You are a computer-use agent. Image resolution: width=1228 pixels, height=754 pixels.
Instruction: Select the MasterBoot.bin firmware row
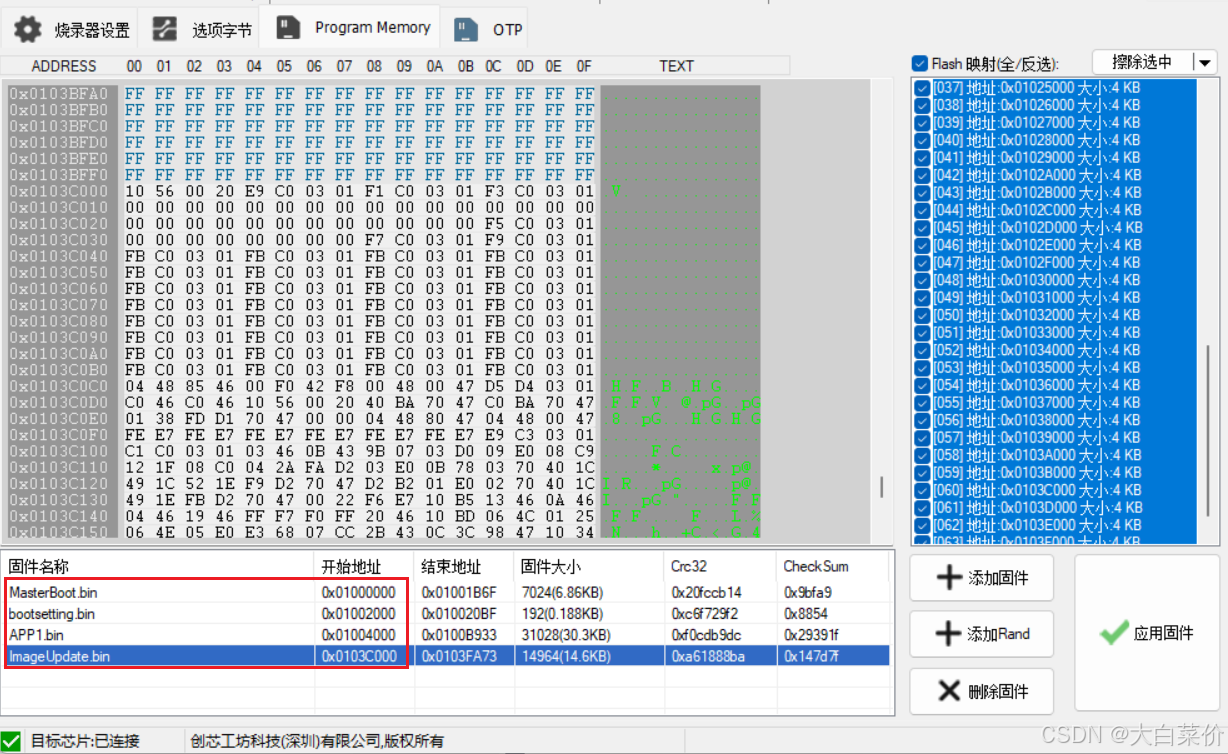tap(446, 592)
